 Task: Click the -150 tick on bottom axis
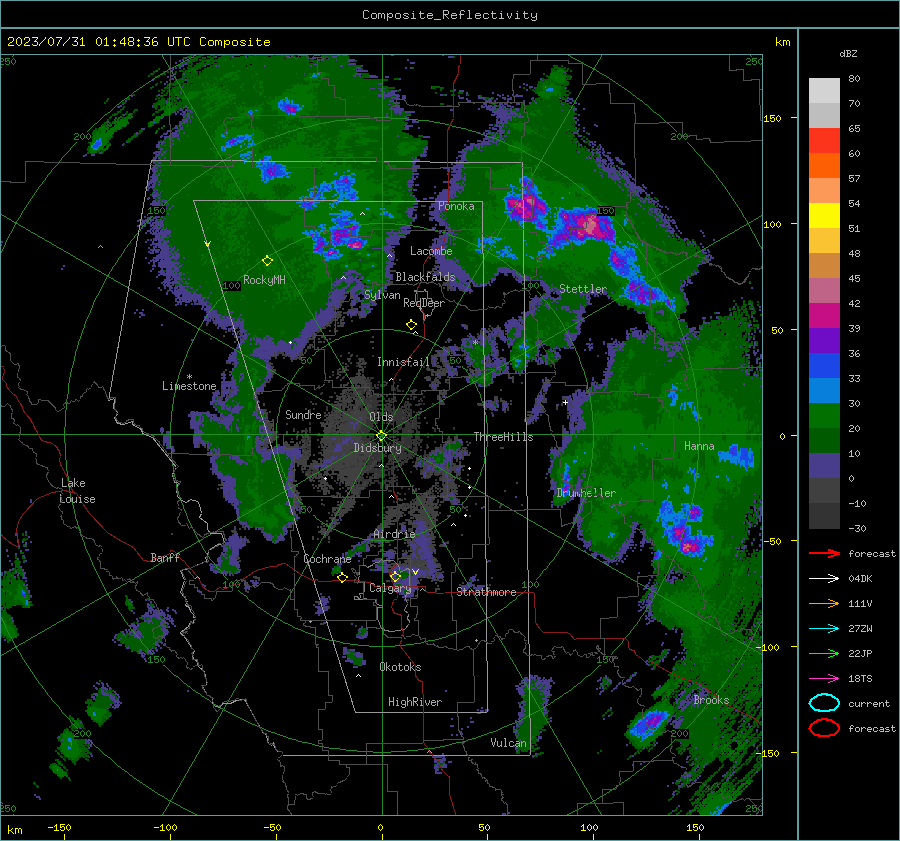59,827
